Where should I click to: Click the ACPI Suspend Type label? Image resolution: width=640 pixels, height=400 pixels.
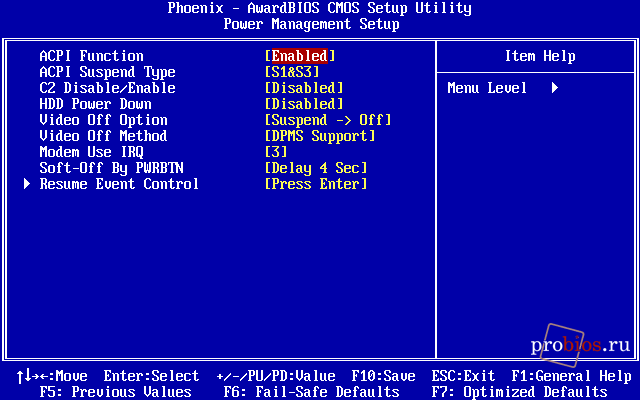pos(107,72)
